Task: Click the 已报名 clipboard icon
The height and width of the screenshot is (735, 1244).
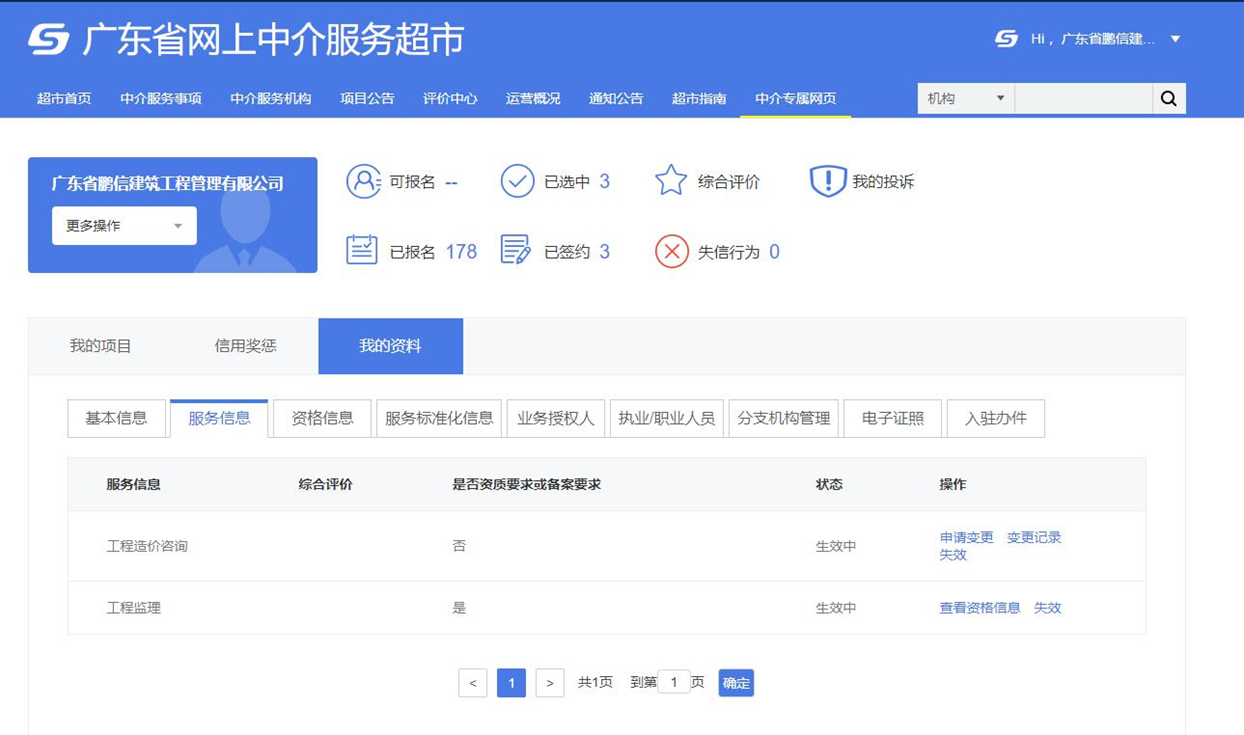Action: click(362, 250)
